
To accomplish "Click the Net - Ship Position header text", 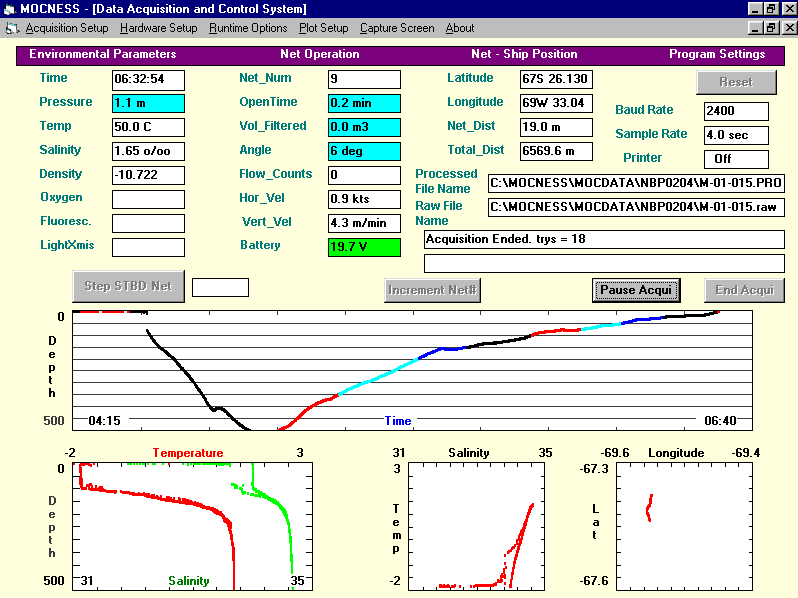I will click(x=524, y=54).
